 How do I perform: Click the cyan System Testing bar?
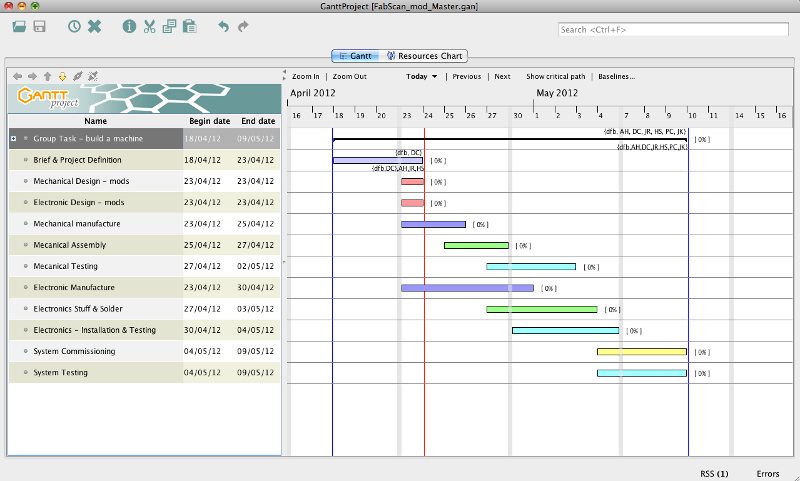(x=642, y=373)
